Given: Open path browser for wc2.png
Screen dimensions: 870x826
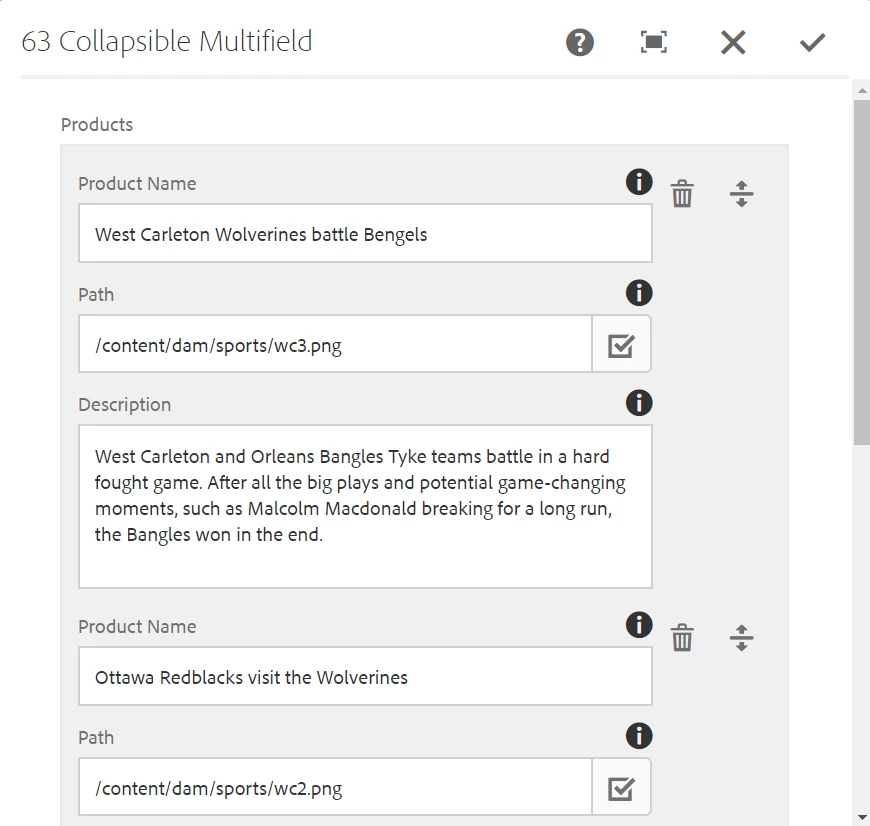Looking at the screenshot, I should tap(621, 788).
